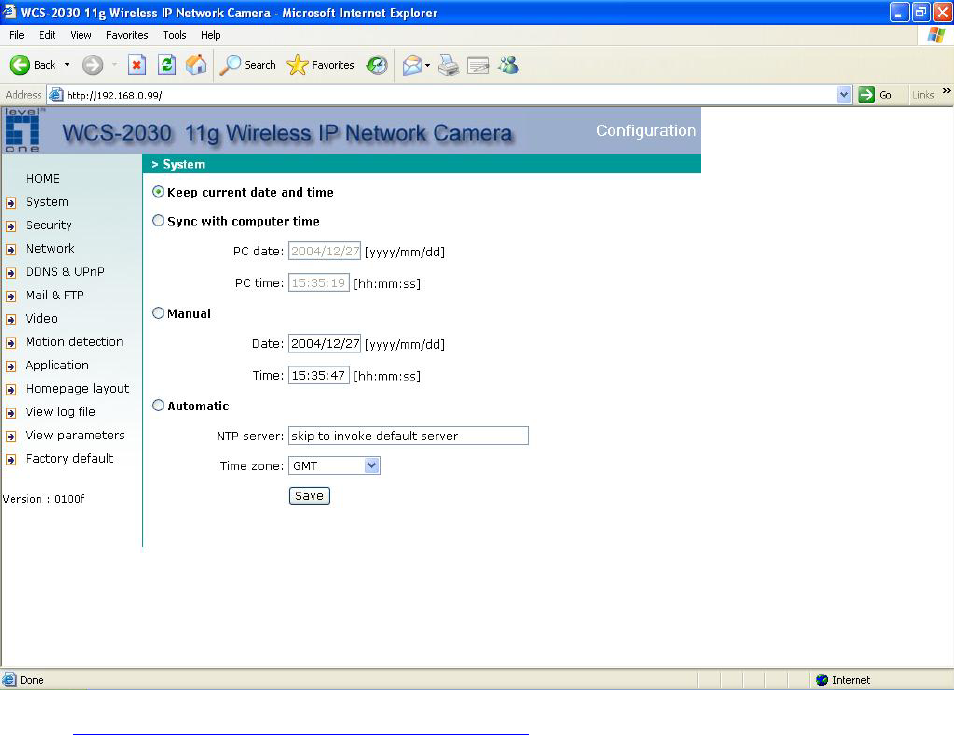Open the View log file sidebar link
954x735 pixels.
pyautogui.click(x=60, y=412)
